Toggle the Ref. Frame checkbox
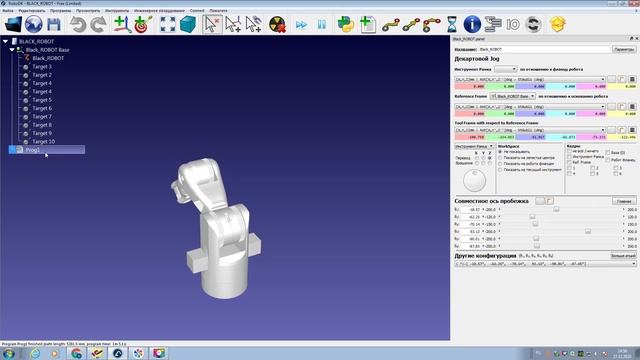 [x=569, y=162]
